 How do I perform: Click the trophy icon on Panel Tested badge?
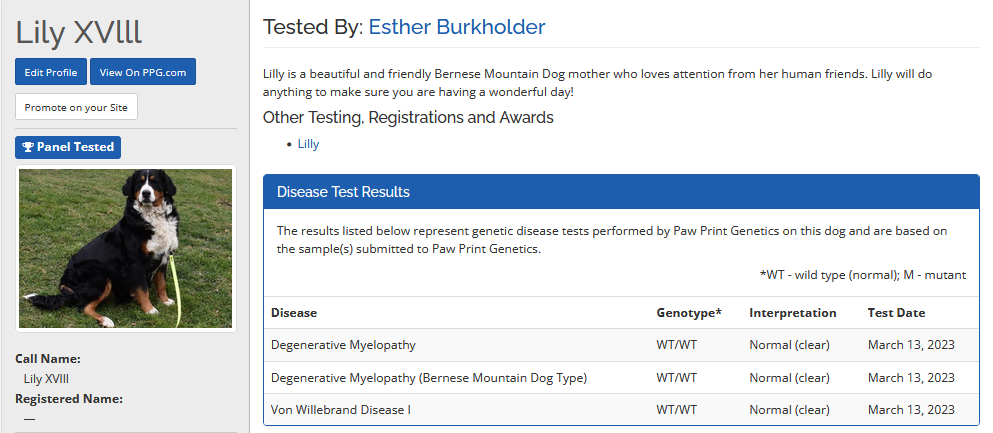coord(28,147)
